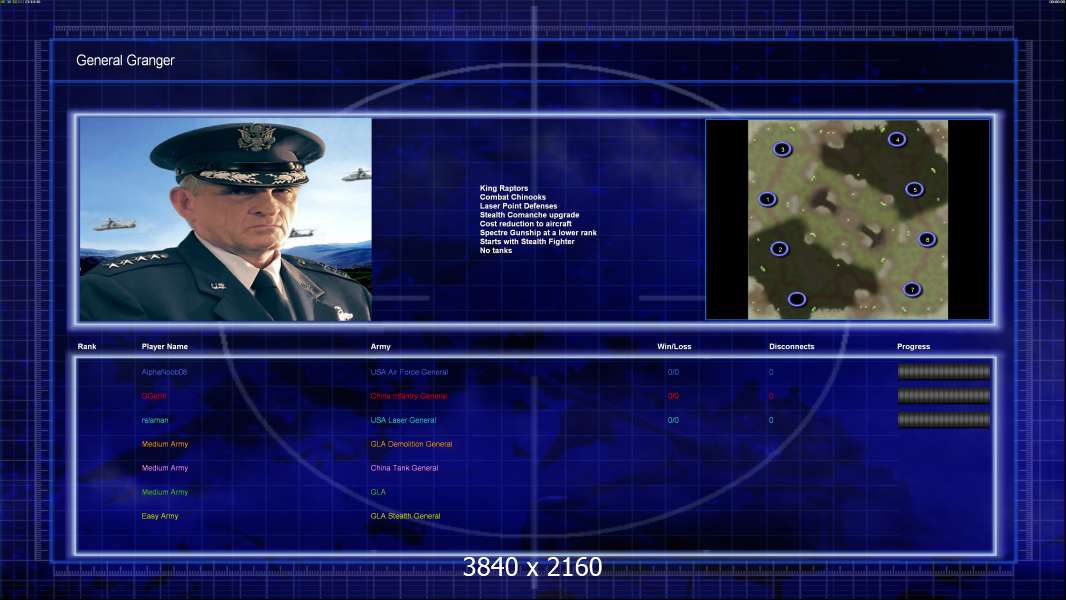Select the red player name in the China Infantry row
The width and height of the screenshot is (1066, 600).
pos(154,396)
